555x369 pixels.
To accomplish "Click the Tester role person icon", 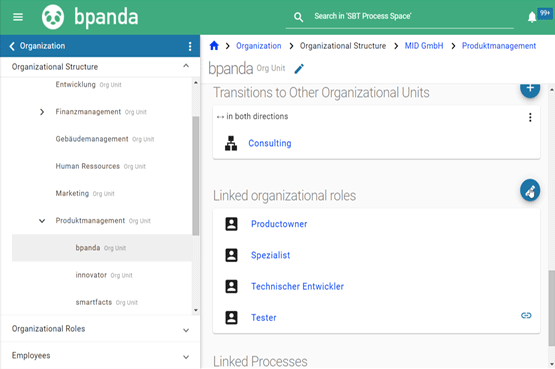I will pos(231,318).
